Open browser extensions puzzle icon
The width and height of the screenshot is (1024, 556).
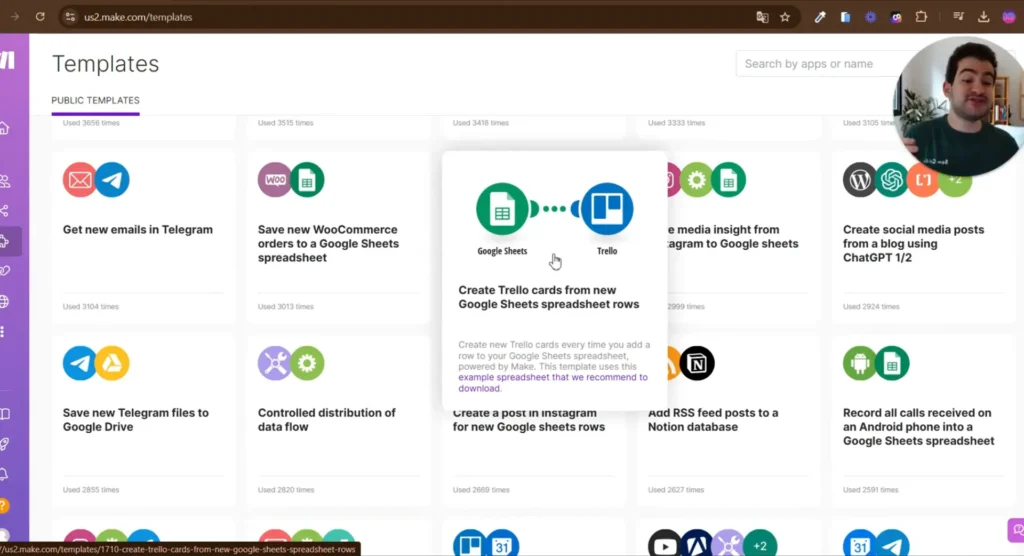point(921,17)
